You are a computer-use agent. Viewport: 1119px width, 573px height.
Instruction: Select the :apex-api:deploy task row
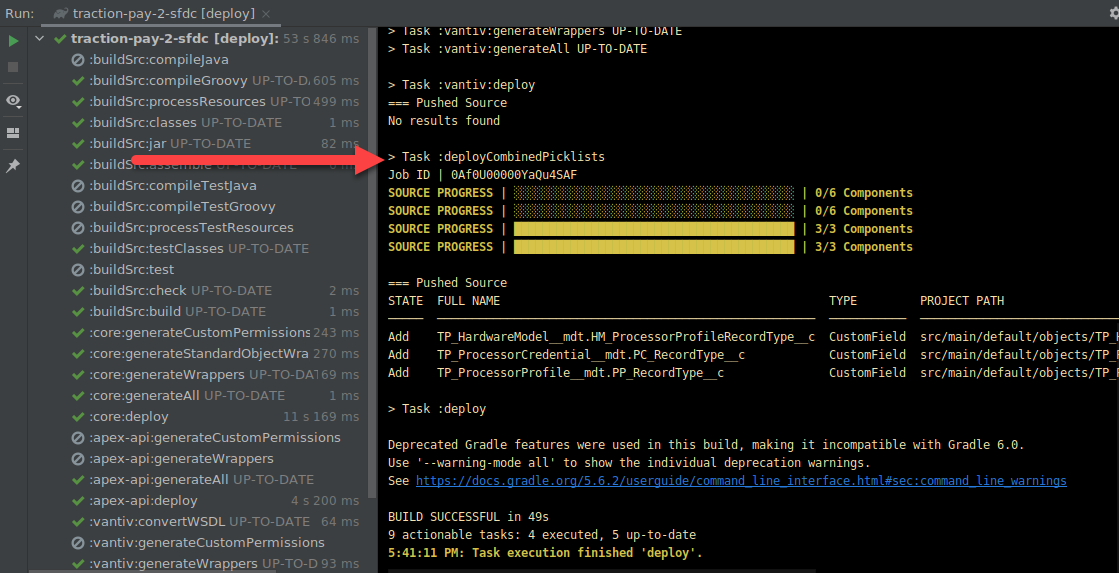[x=143, y=501]
